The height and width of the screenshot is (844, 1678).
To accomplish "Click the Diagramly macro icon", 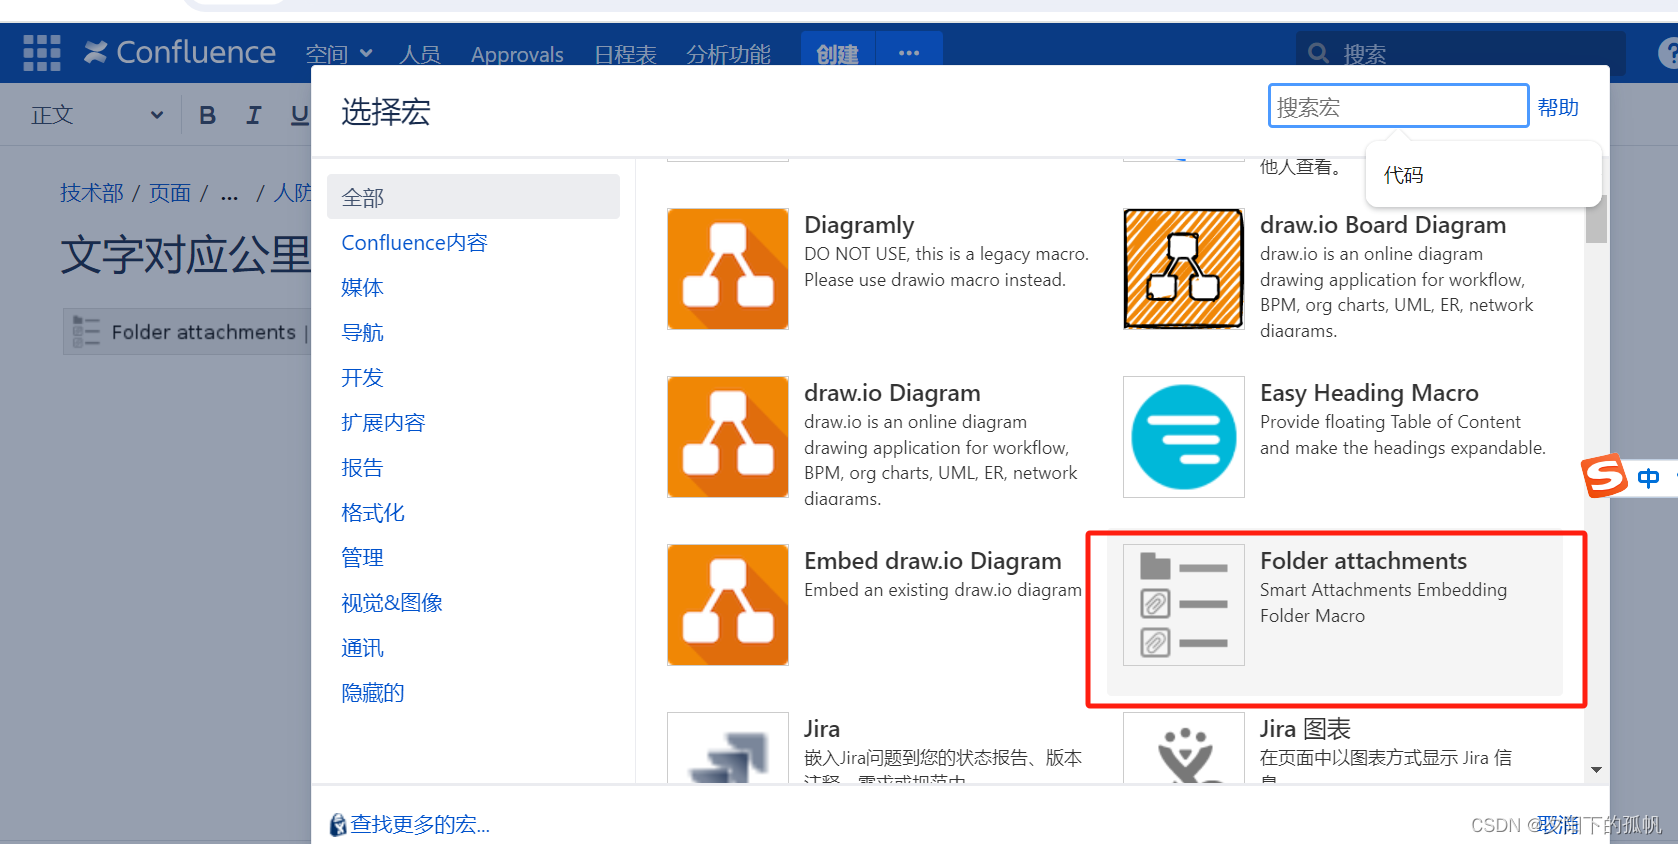I will (x=728, y=269).
